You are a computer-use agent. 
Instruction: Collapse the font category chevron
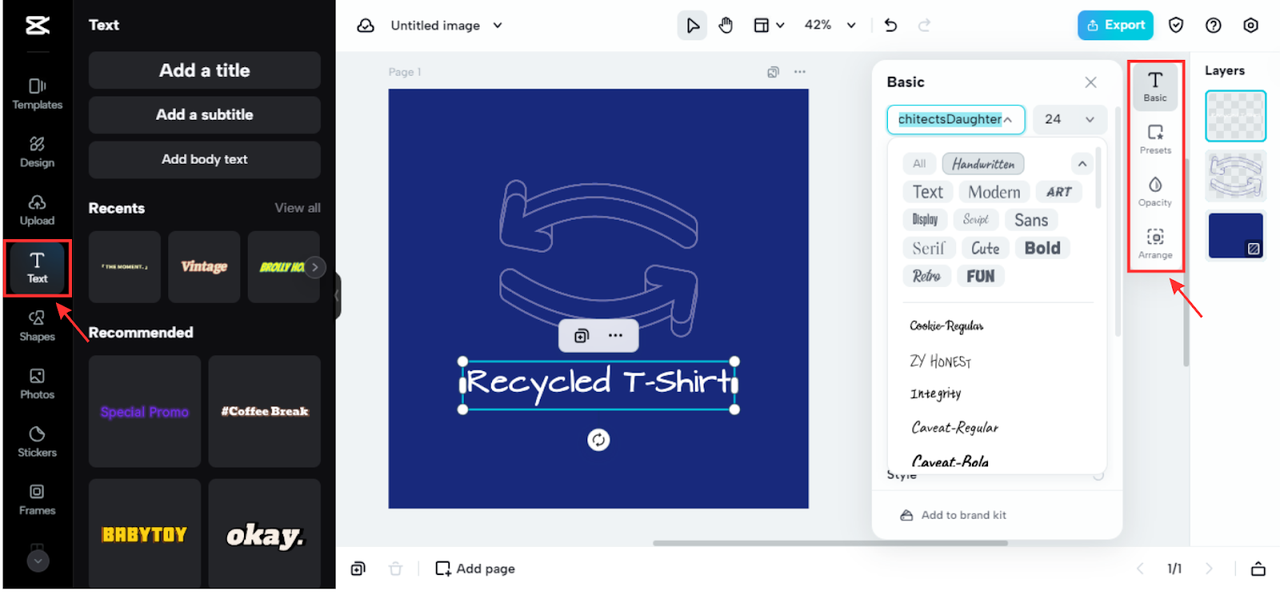tap(1081, 163)
